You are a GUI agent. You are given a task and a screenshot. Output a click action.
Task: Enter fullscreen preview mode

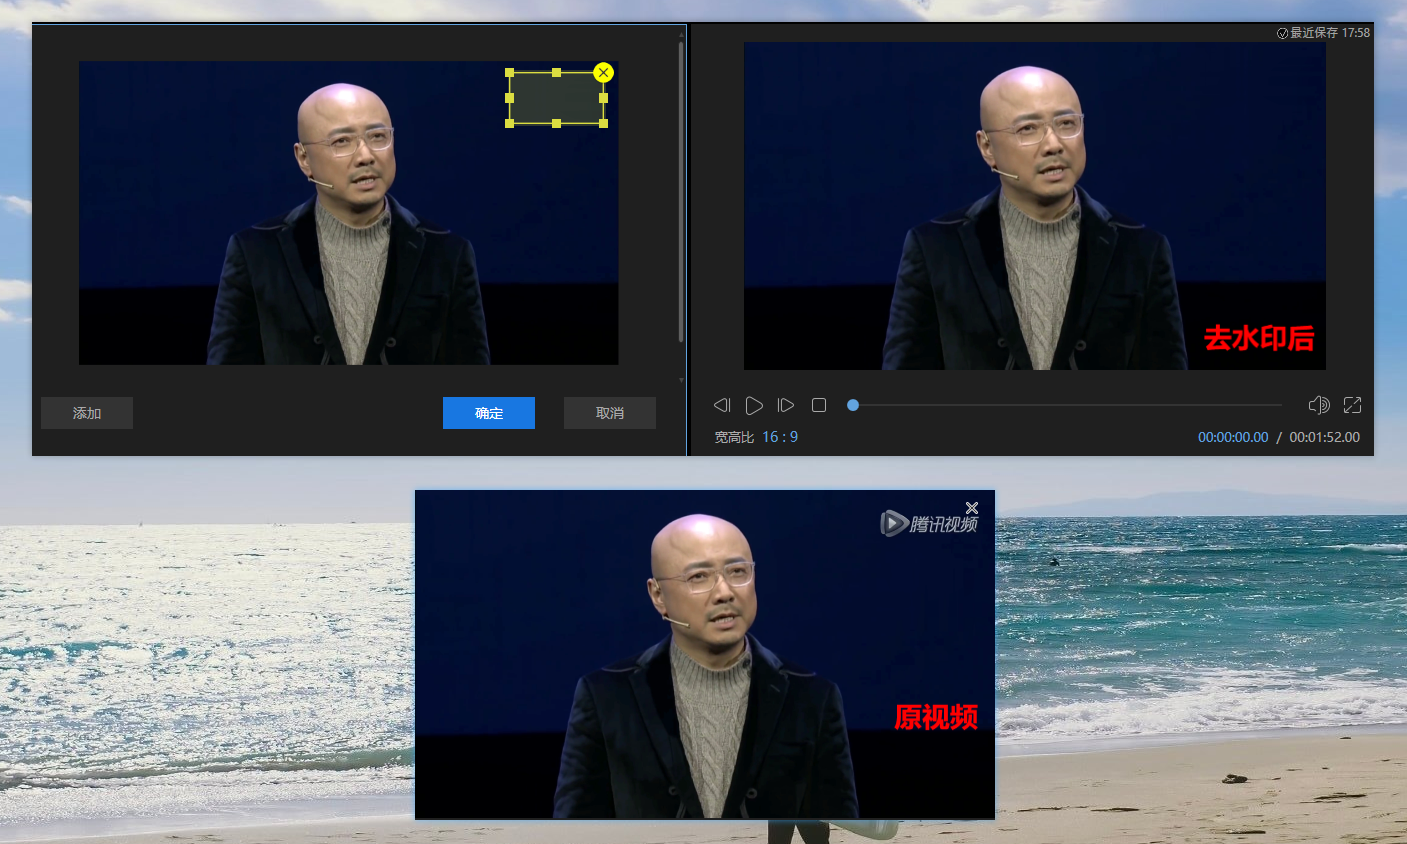[1353, 405]
